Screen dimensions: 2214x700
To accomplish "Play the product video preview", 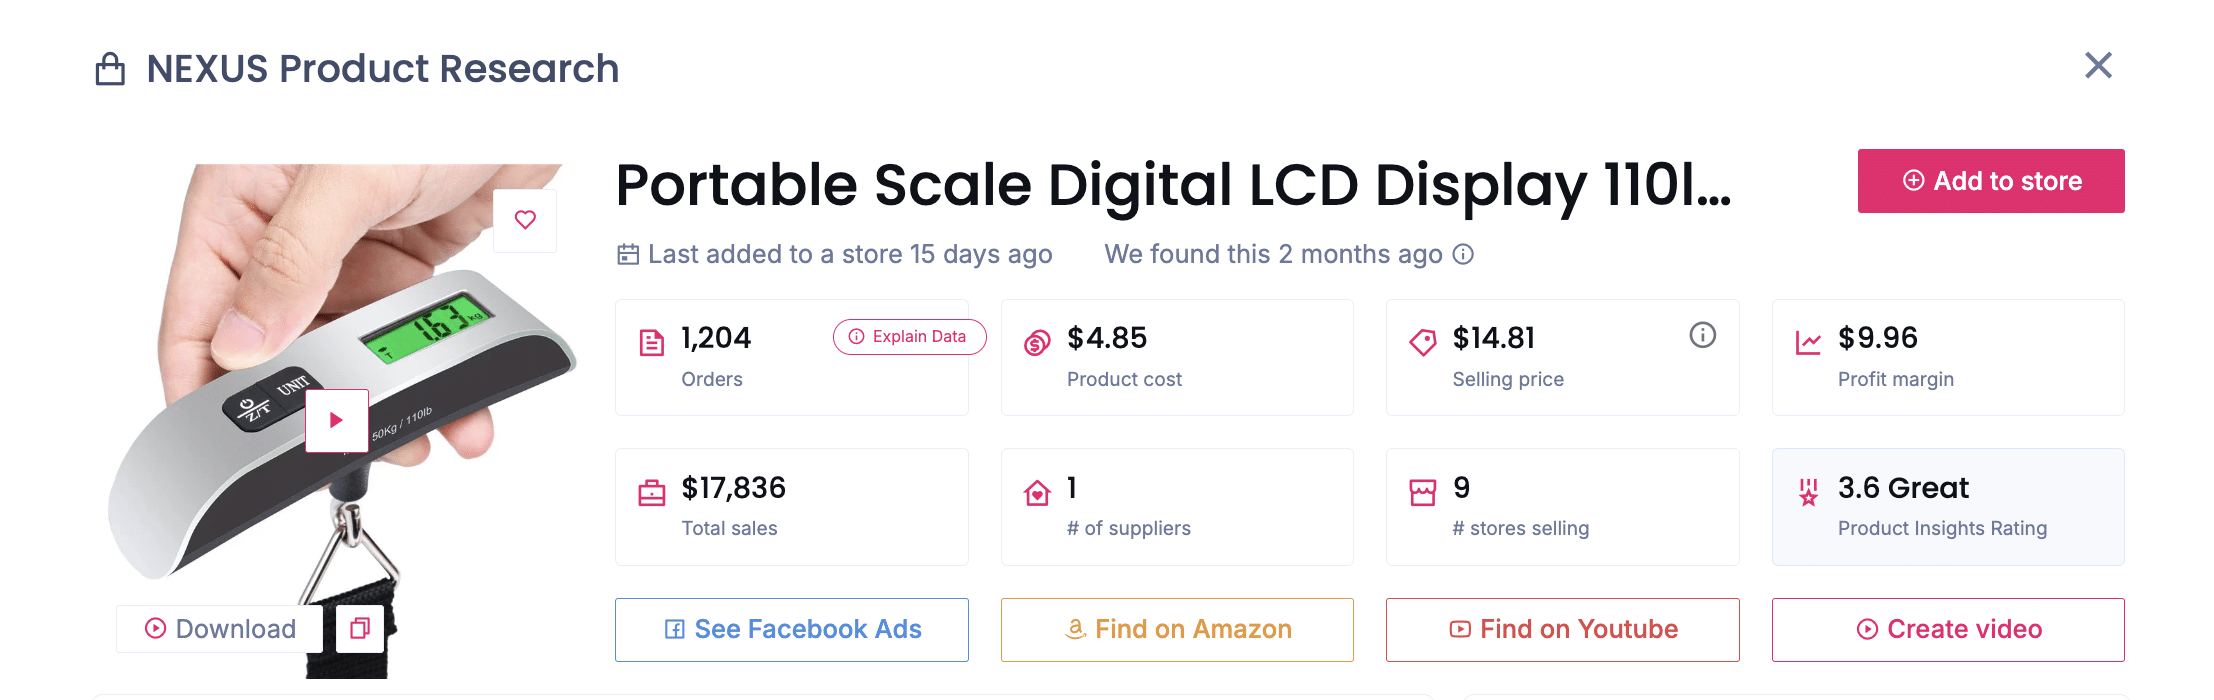I will coord(336,421).
